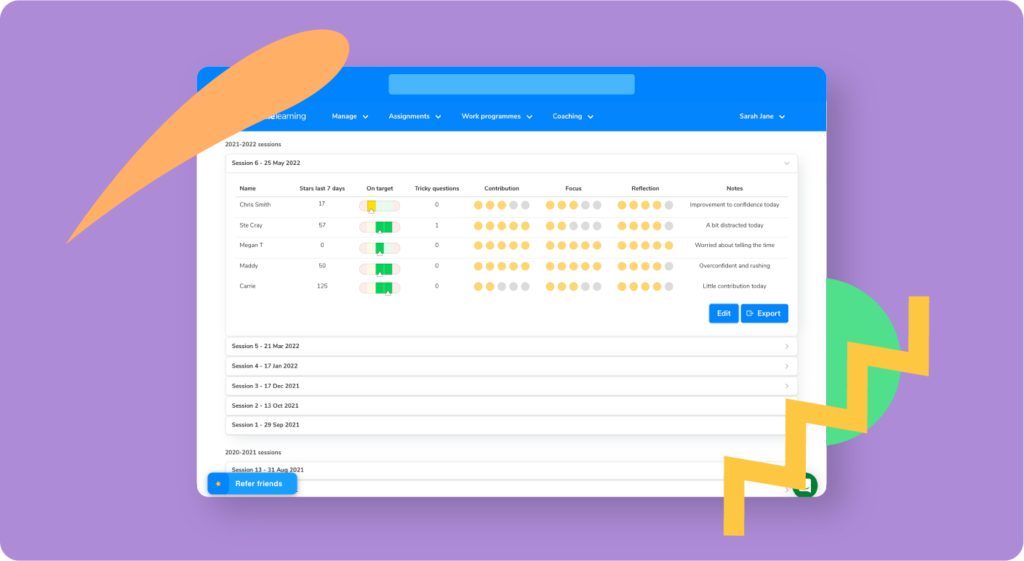Open the Sarah Jane account dropdown

[761, 117]
